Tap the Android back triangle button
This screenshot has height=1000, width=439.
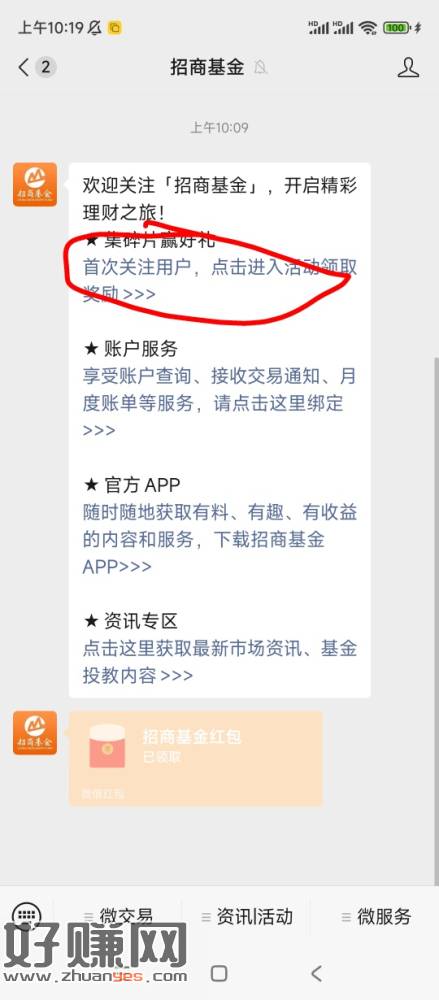click(316, 973)
